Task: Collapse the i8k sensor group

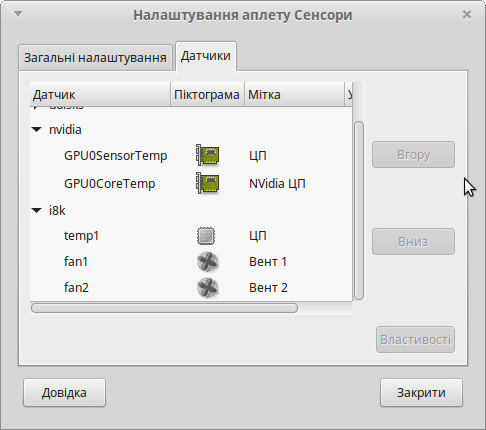Action: pos(37,210)
